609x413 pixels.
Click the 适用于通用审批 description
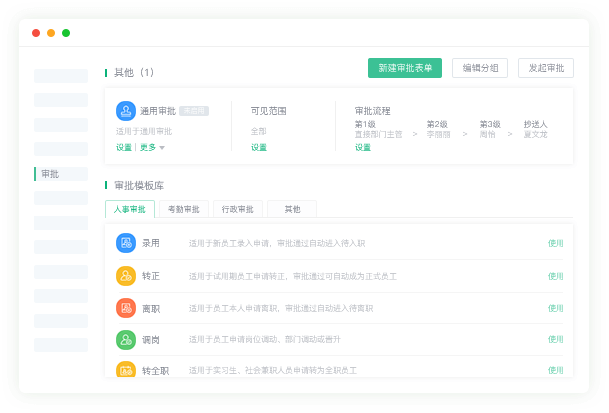(x=144, y=131)
